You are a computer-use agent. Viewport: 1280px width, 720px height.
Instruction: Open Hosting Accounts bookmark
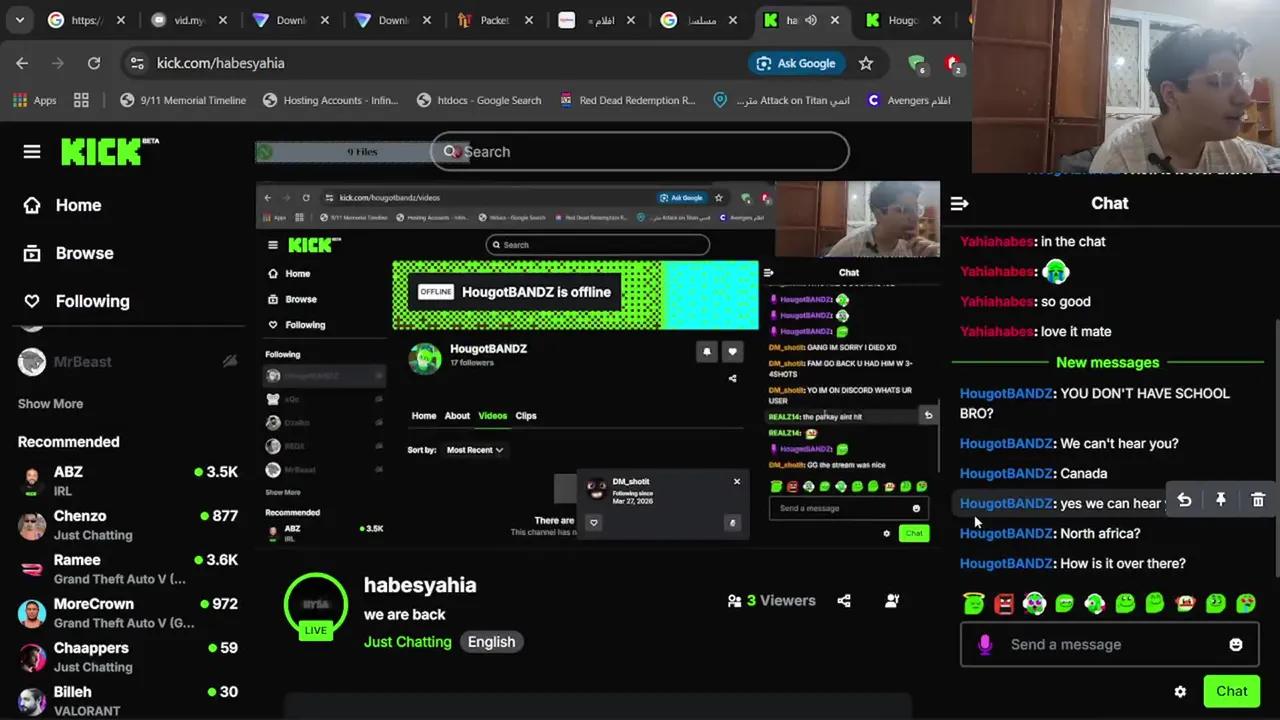click(x=330, y=100)
